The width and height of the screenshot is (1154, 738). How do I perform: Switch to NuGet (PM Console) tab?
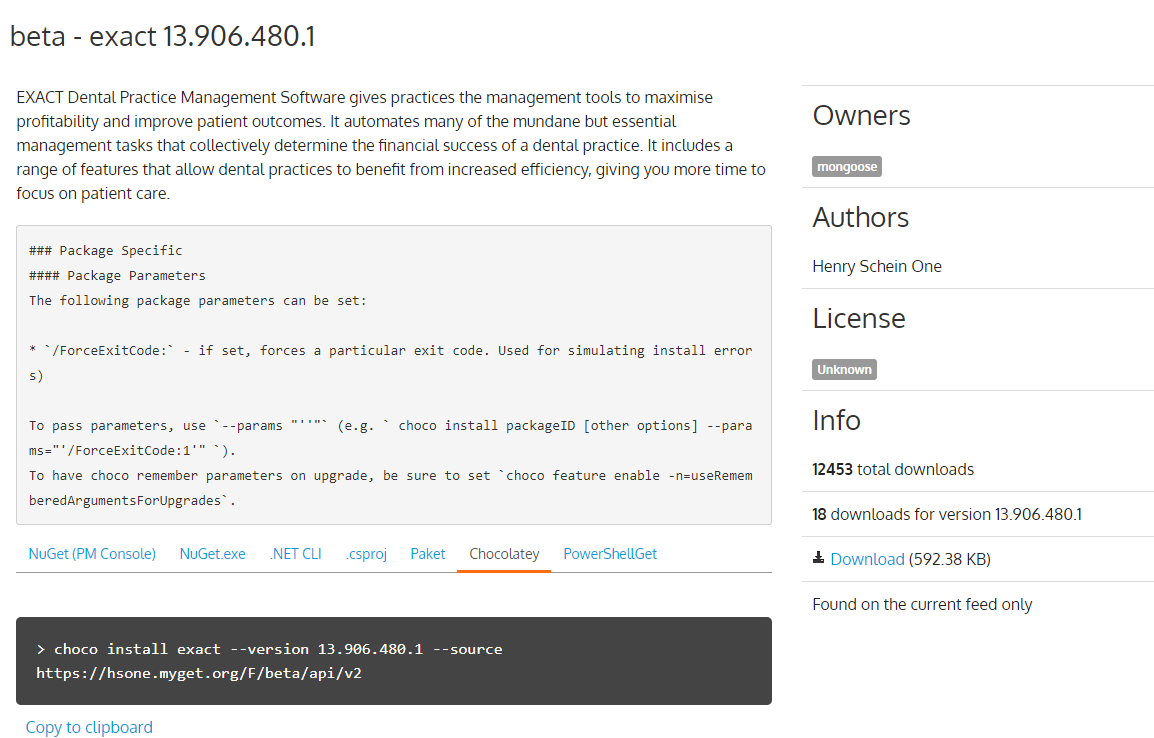[92, 554]
